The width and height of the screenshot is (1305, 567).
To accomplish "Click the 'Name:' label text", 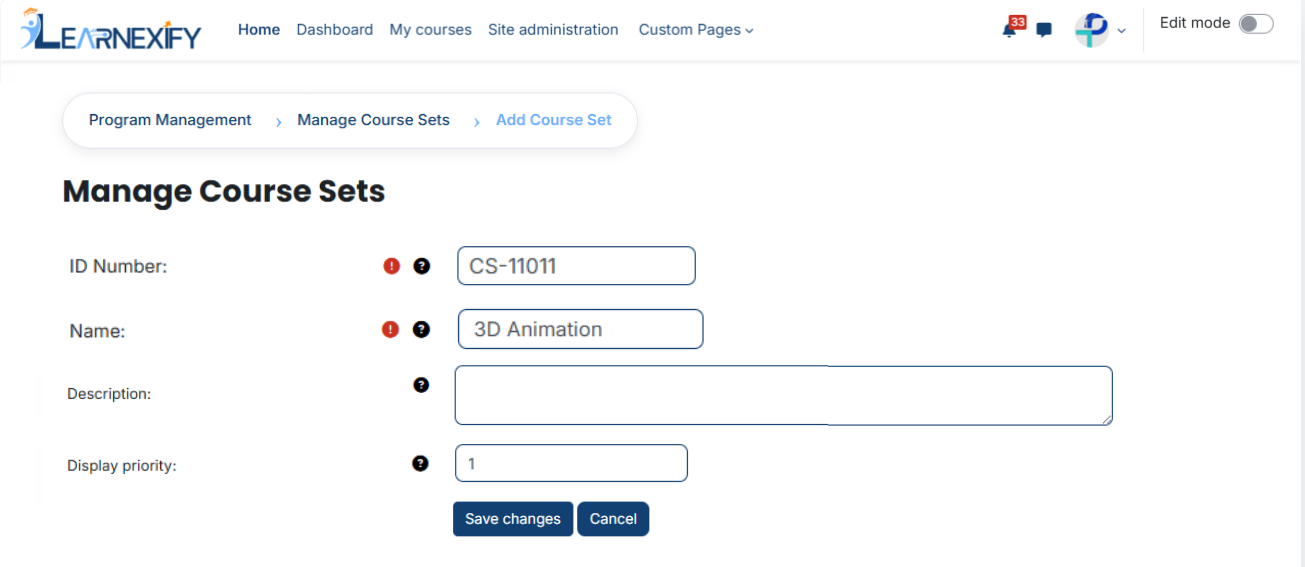I will tap(97, 331).
